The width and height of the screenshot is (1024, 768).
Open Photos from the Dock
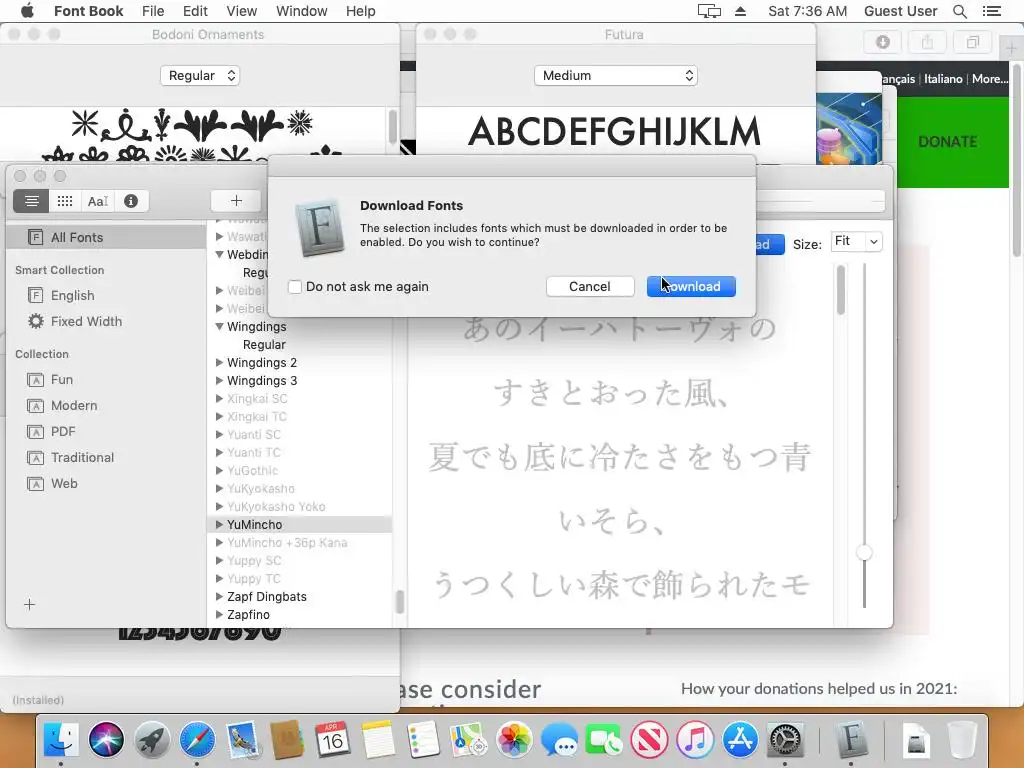pos(514,739)
